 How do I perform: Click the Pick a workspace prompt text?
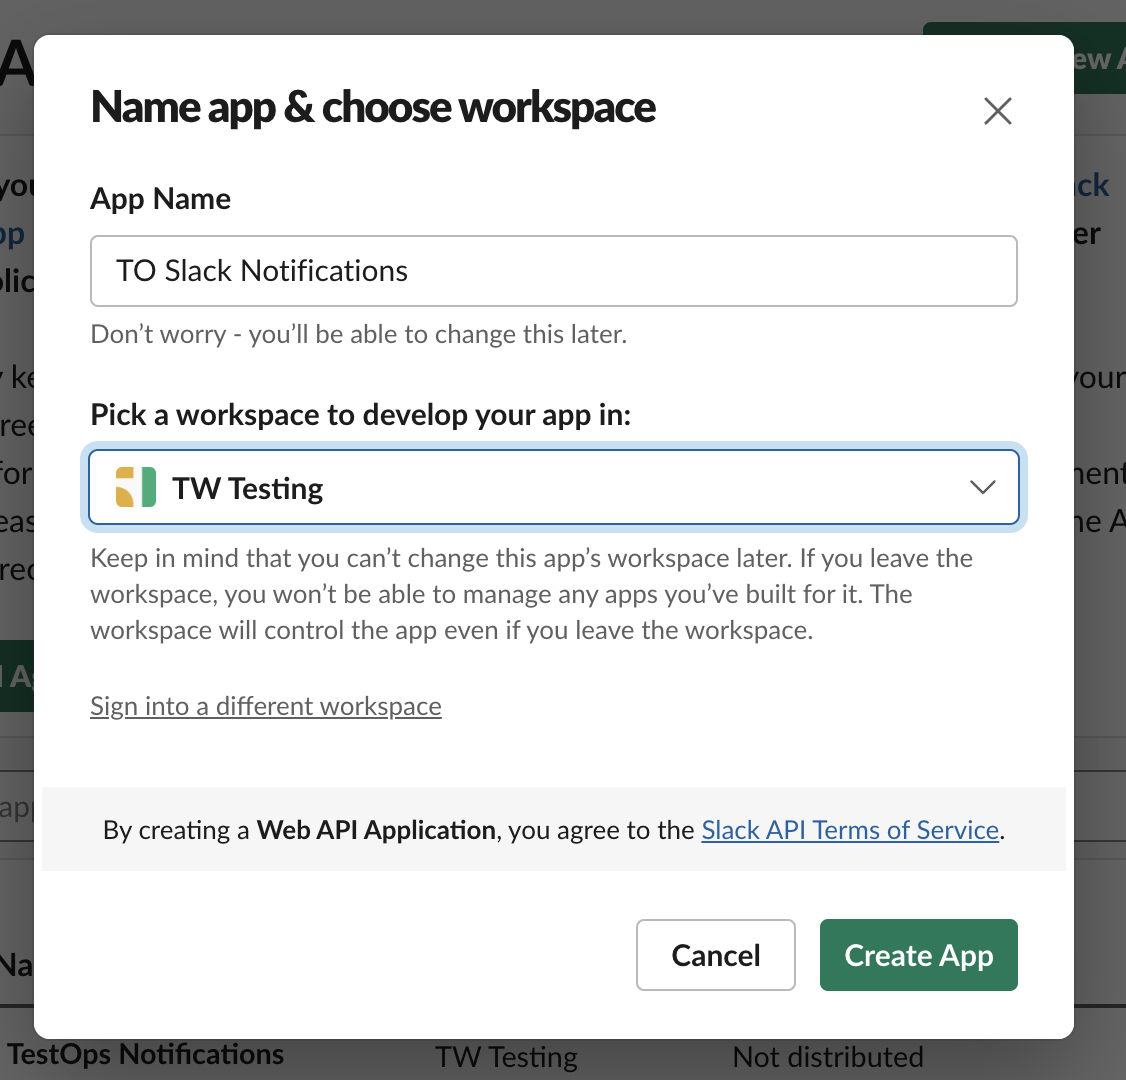360,414
